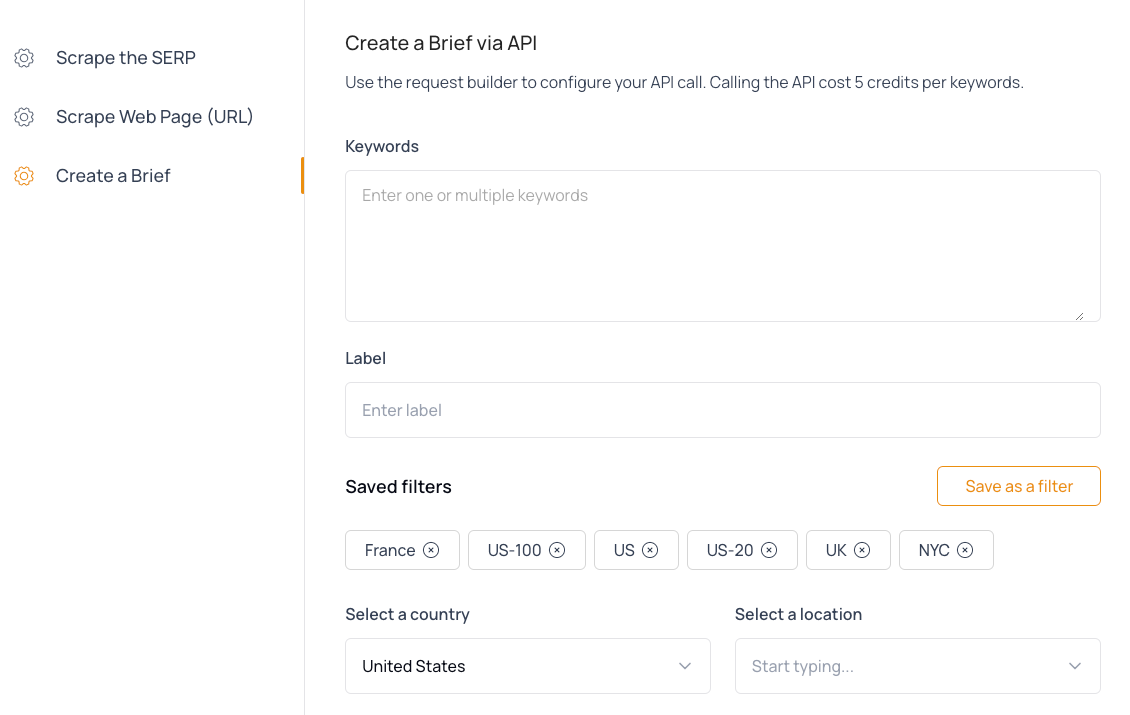Remove the US-100 saved filter
The image size is (1130, 715).
[x=558, y=549]
